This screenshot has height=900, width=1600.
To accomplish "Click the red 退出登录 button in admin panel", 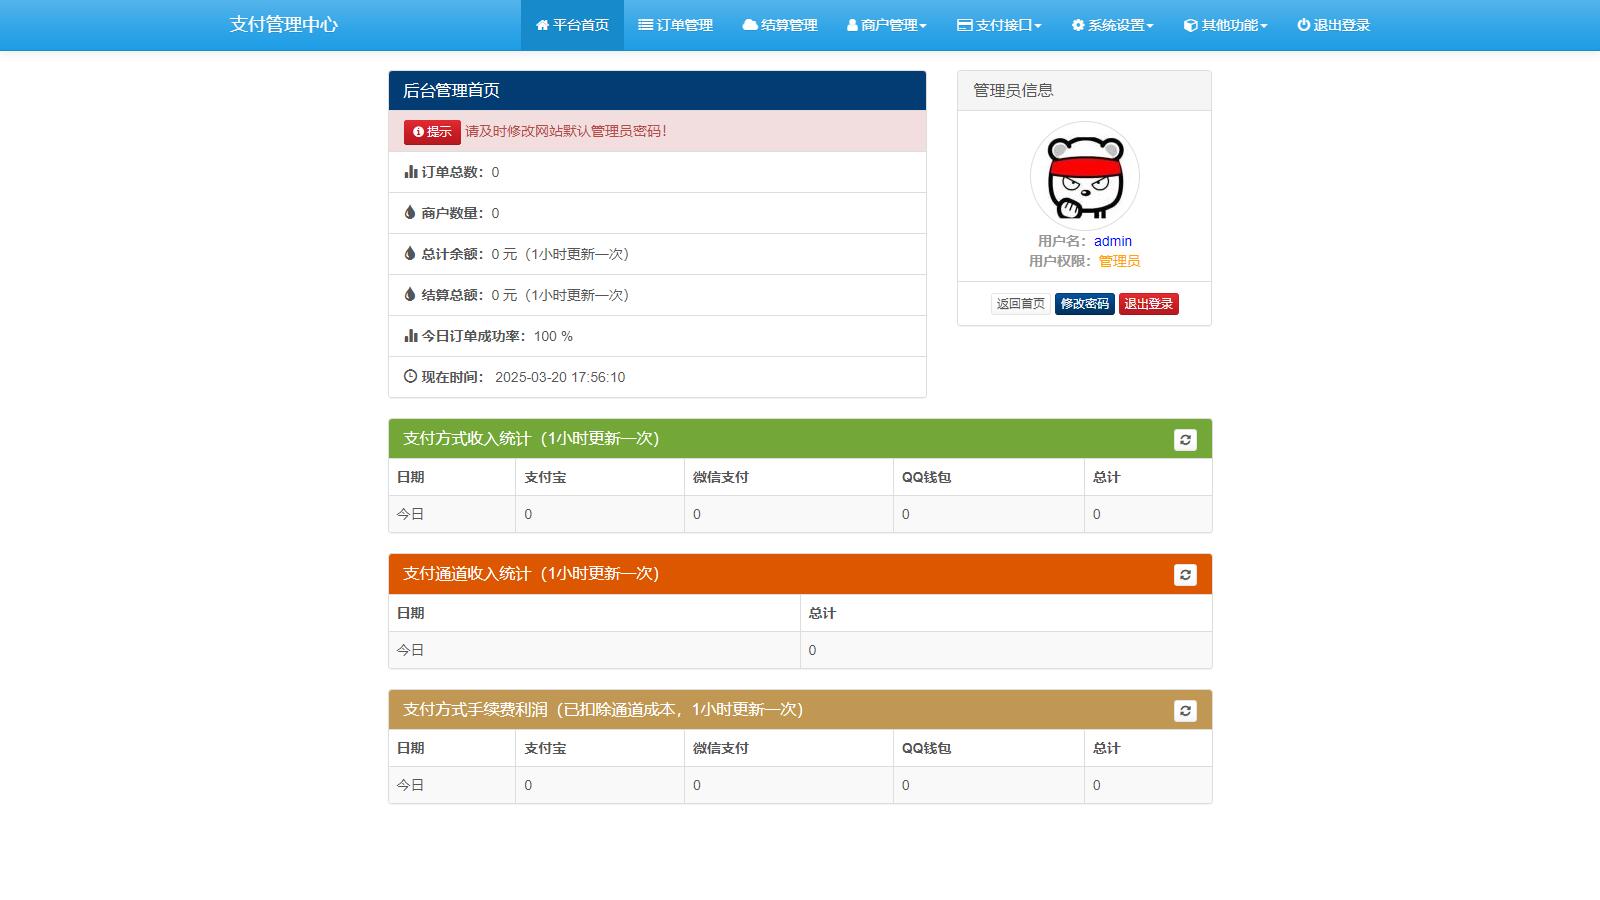I will [1148, 304].
